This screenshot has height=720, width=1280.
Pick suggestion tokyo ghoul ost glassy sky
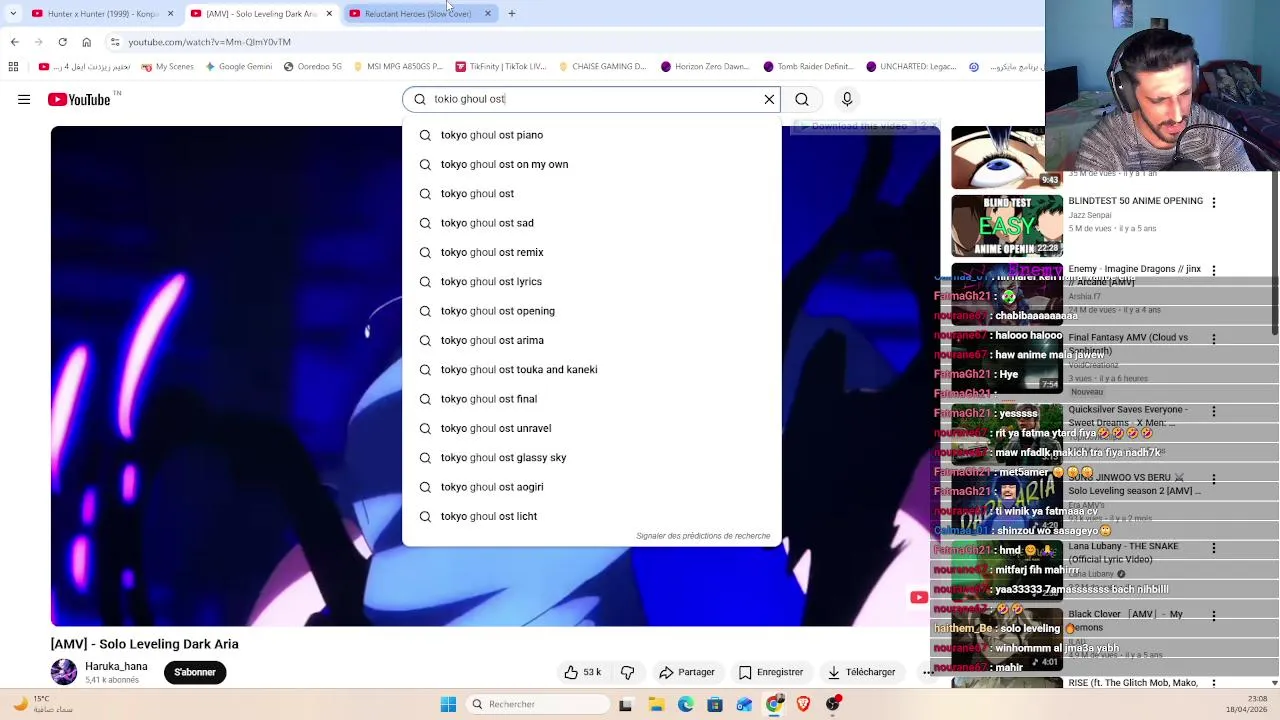point(592,457)
